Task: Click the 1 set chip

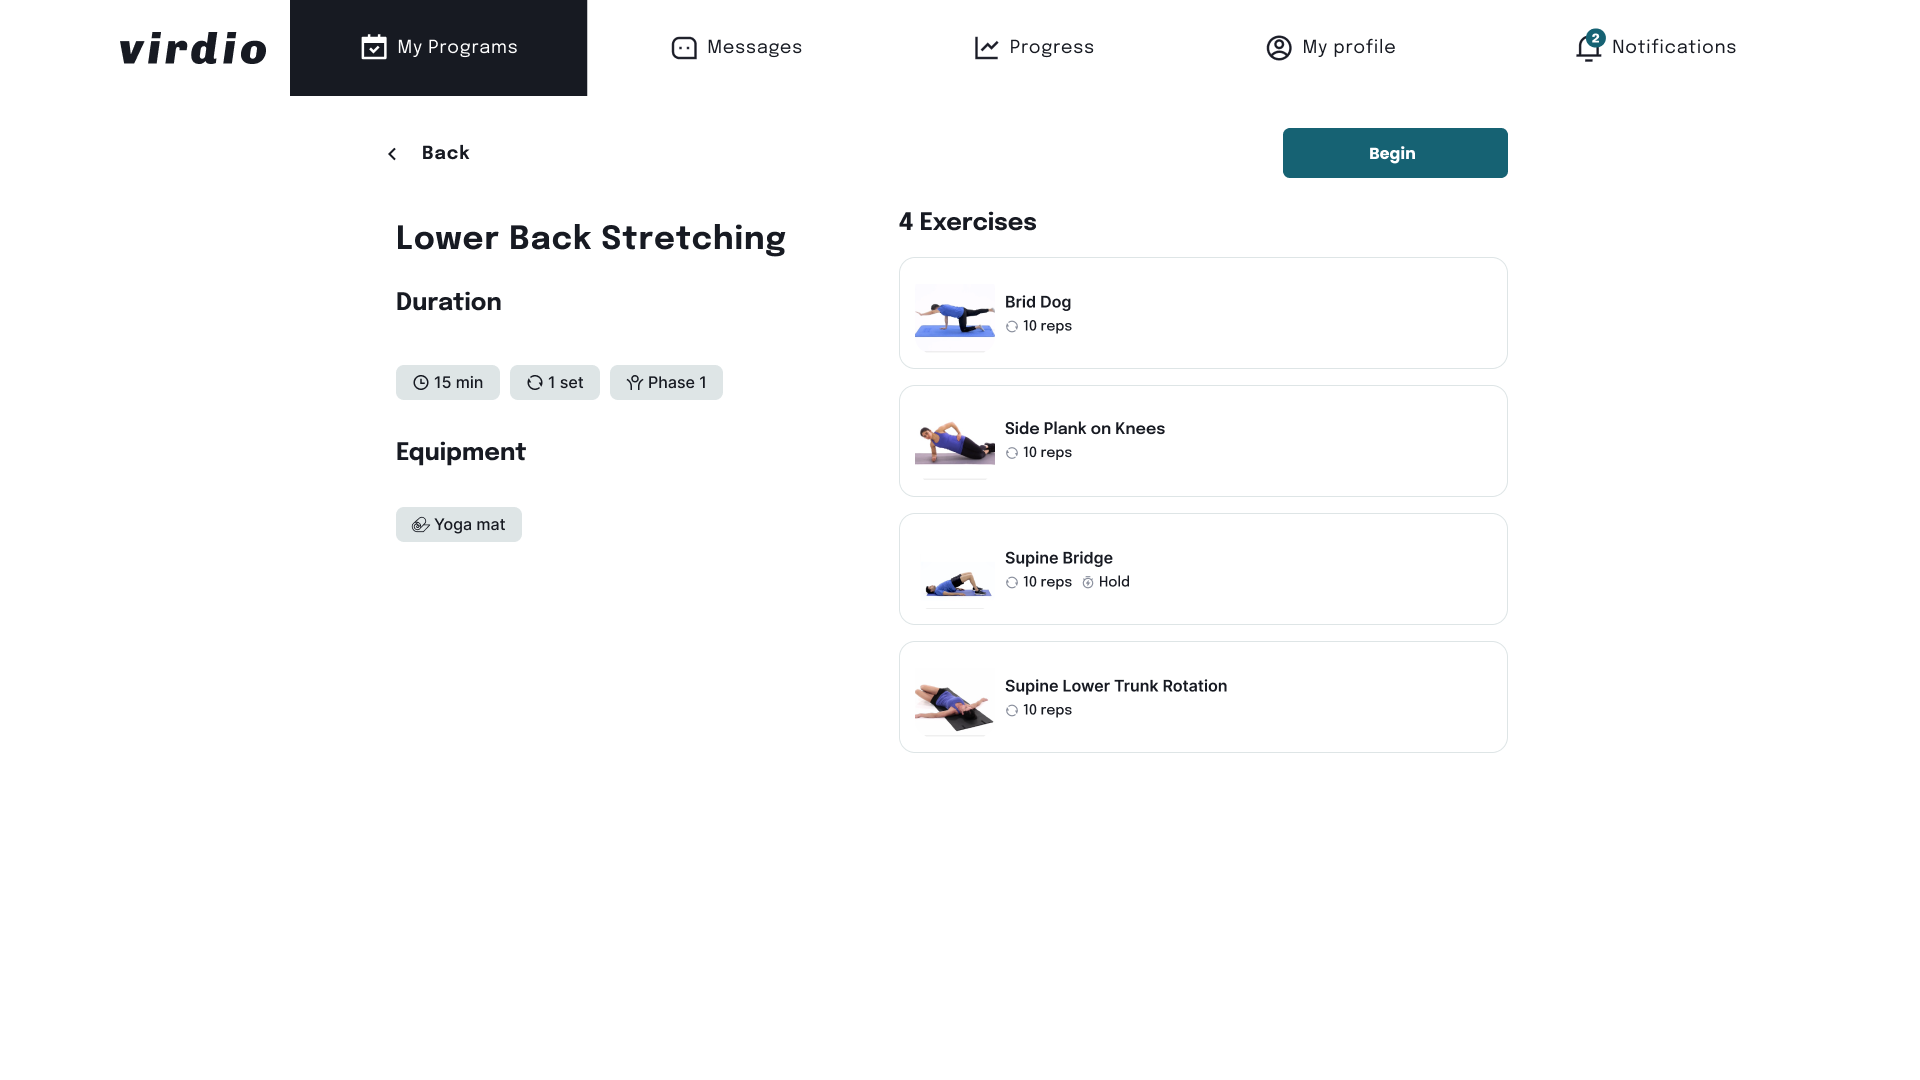Action: click(x=555, y=383)
